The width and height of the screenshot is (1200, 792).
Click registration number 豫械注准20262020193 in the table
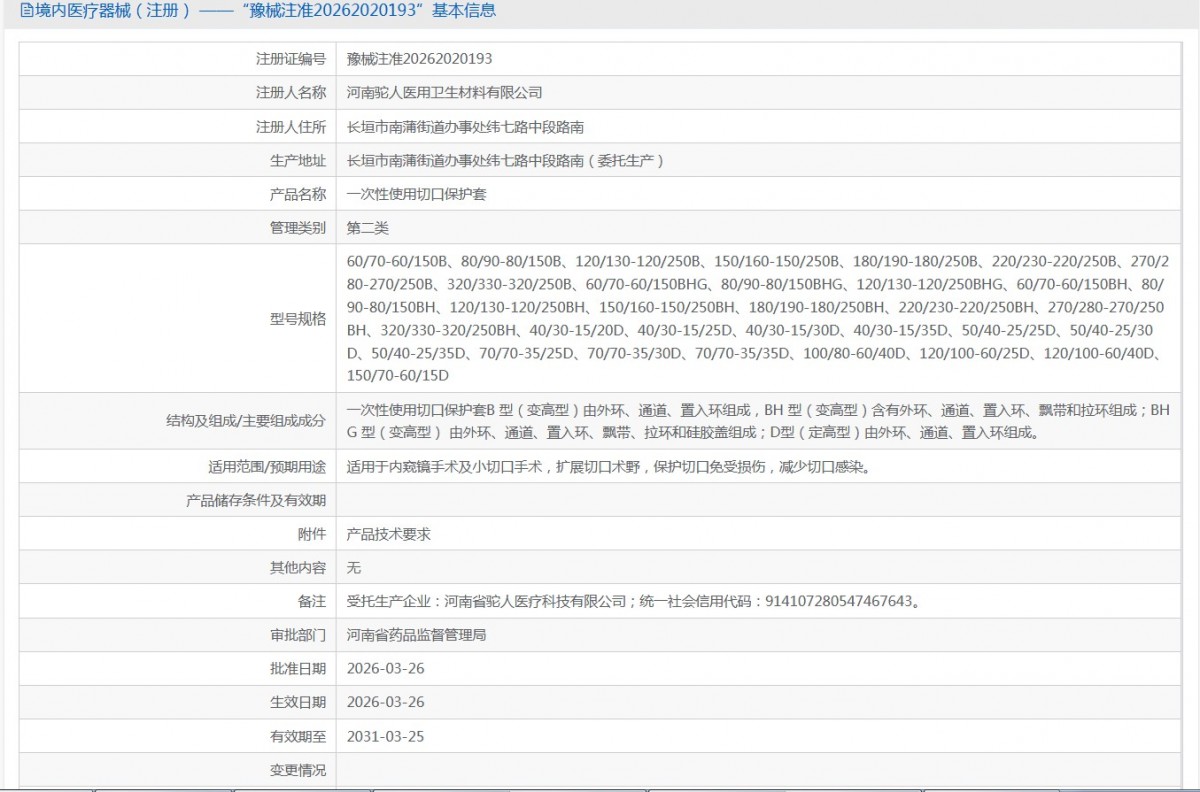[419, 59]
